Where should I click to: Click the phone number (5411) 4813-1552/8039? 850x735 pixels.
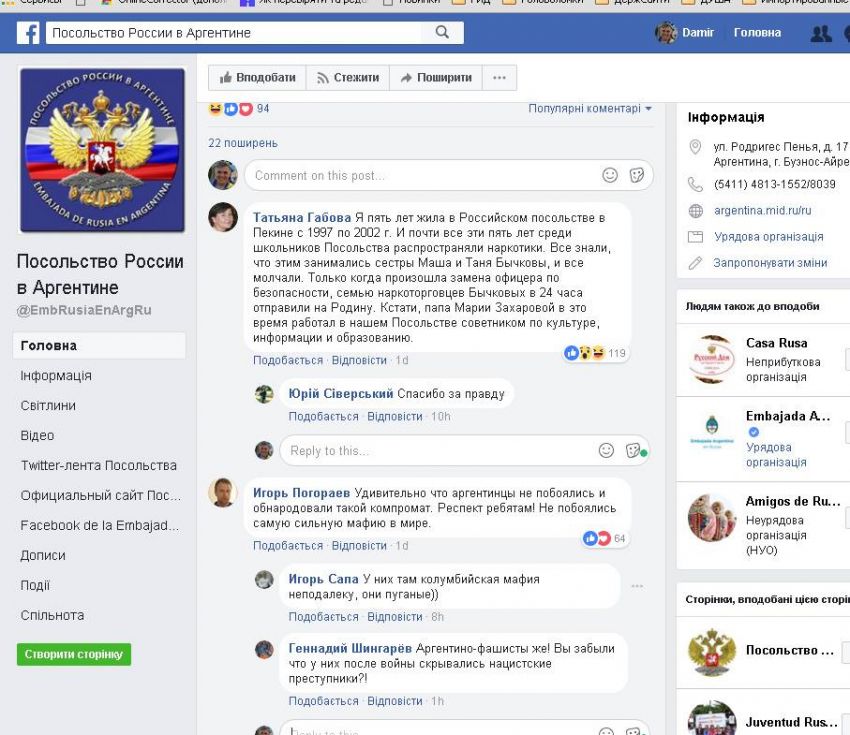pos(775,184)
